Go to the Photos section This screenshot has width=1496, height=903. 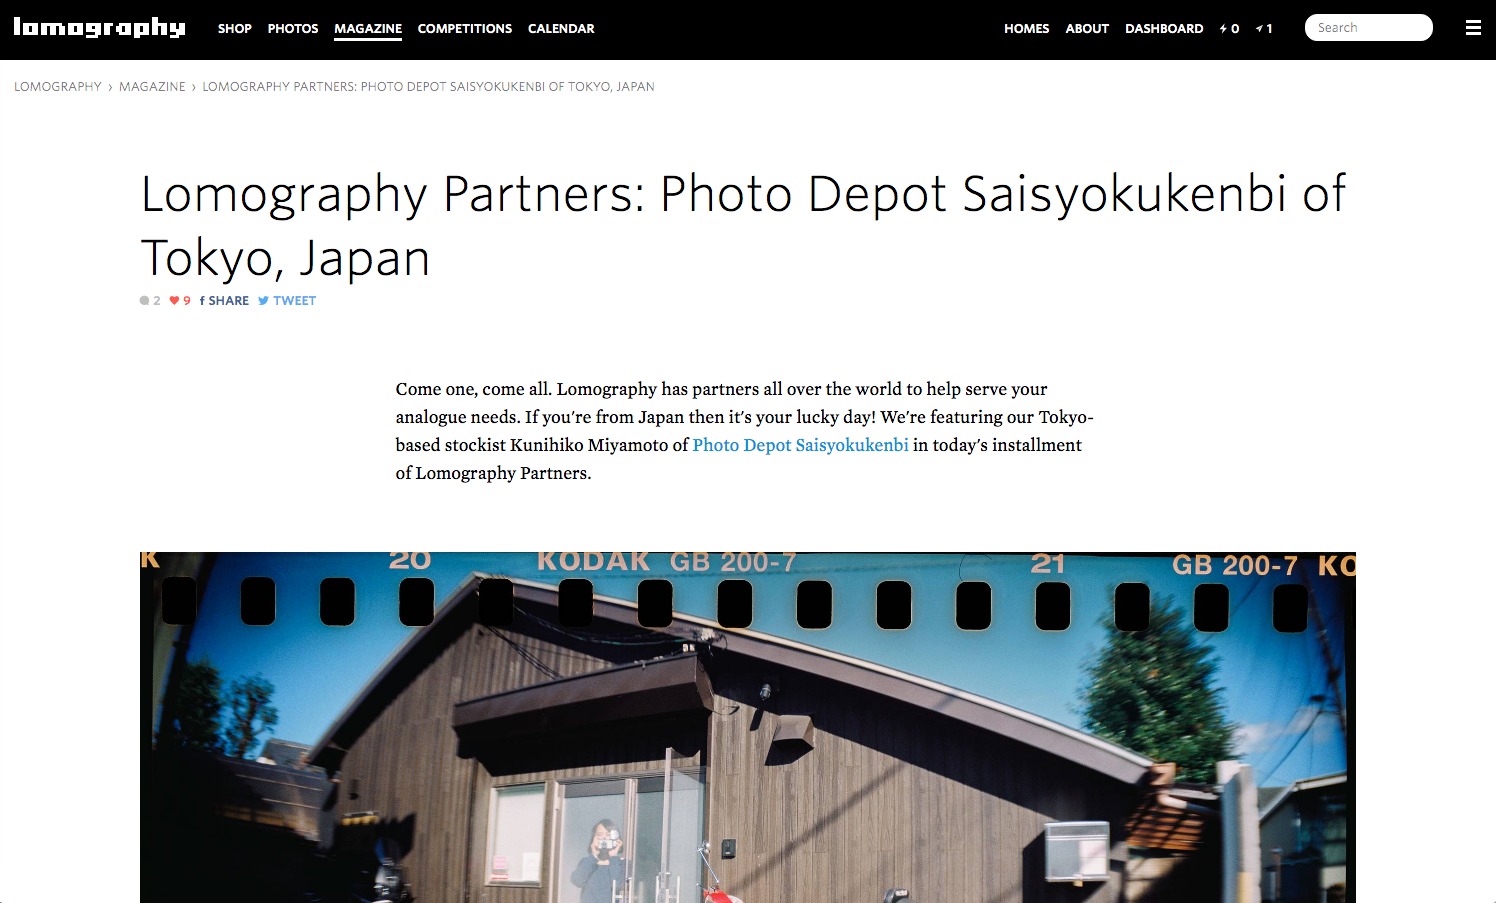tap(293, 28)
